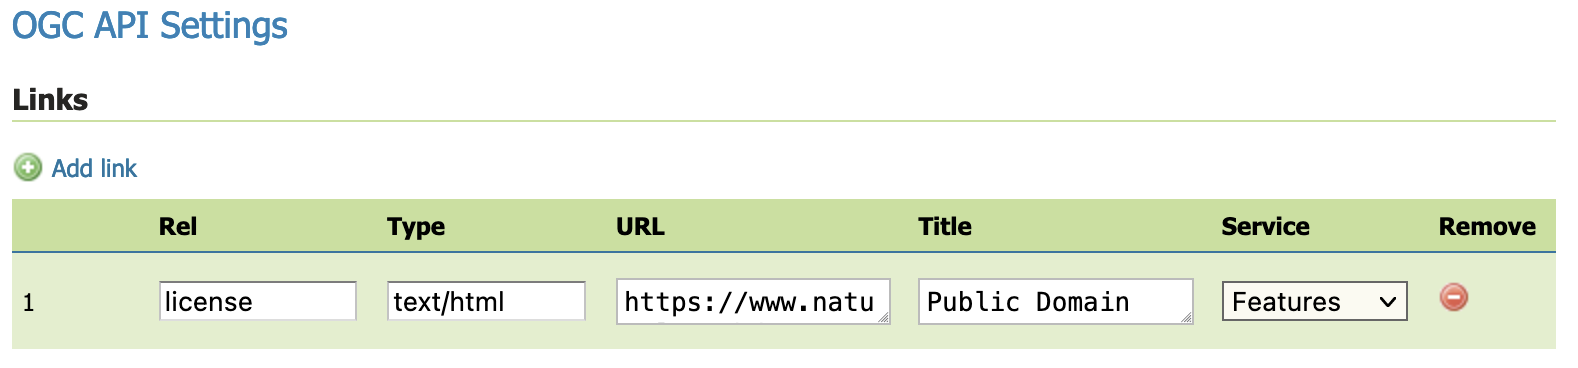
Task: Focus the Rel field containing license
Action: pos(258,301)
